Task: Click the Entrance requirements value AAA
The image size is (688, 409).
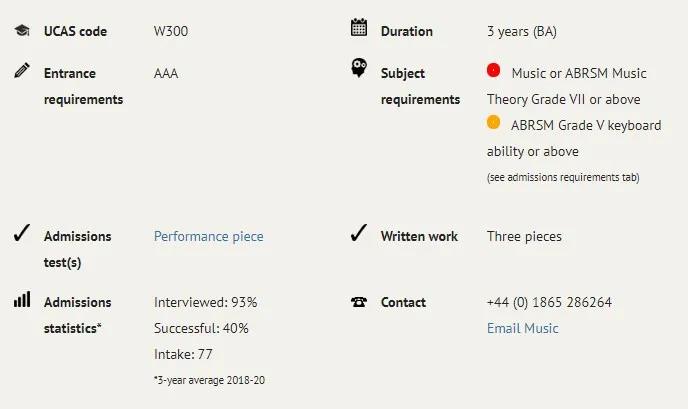Action: [x=166, y=73]
